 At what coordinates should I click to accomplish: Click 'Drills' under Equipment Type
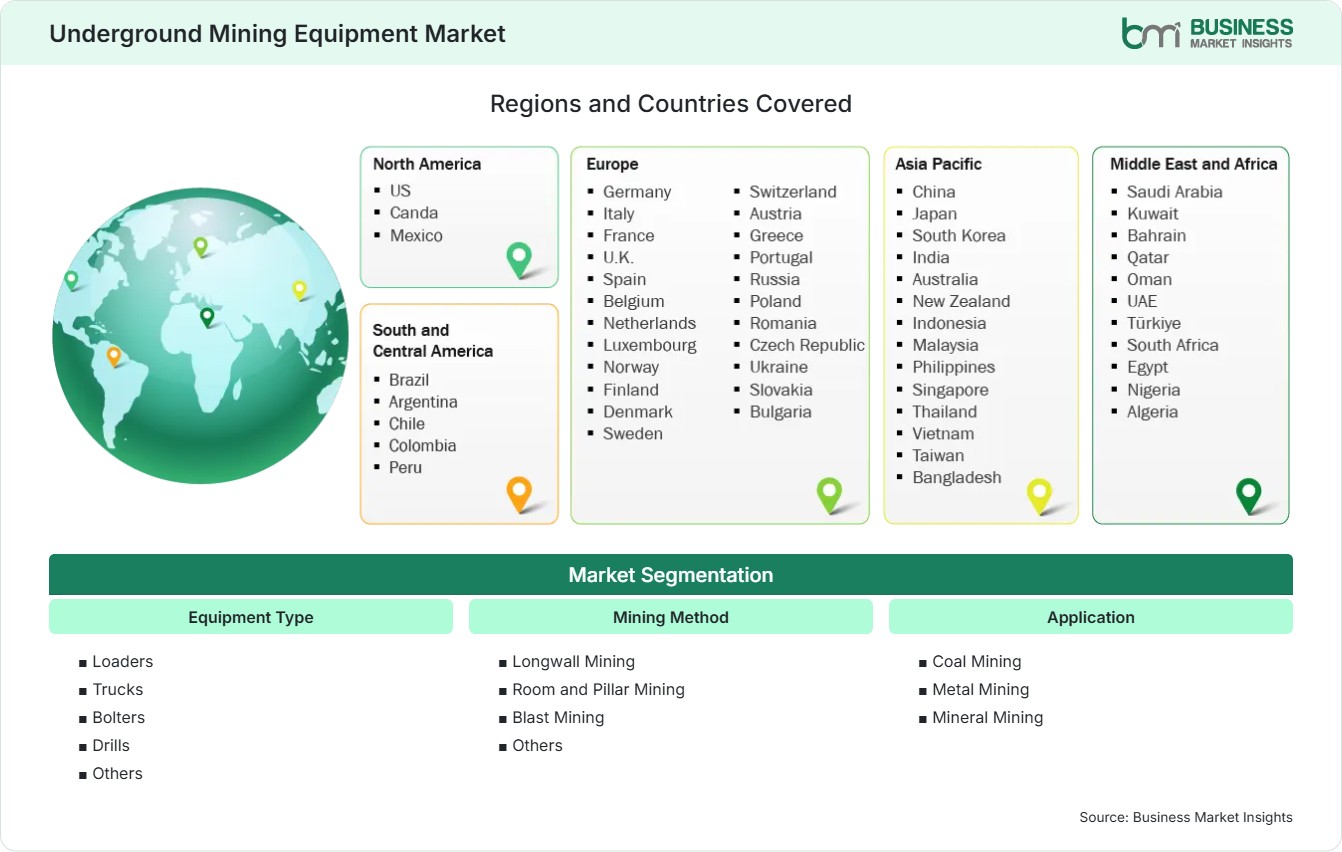[x=111, y=746]
